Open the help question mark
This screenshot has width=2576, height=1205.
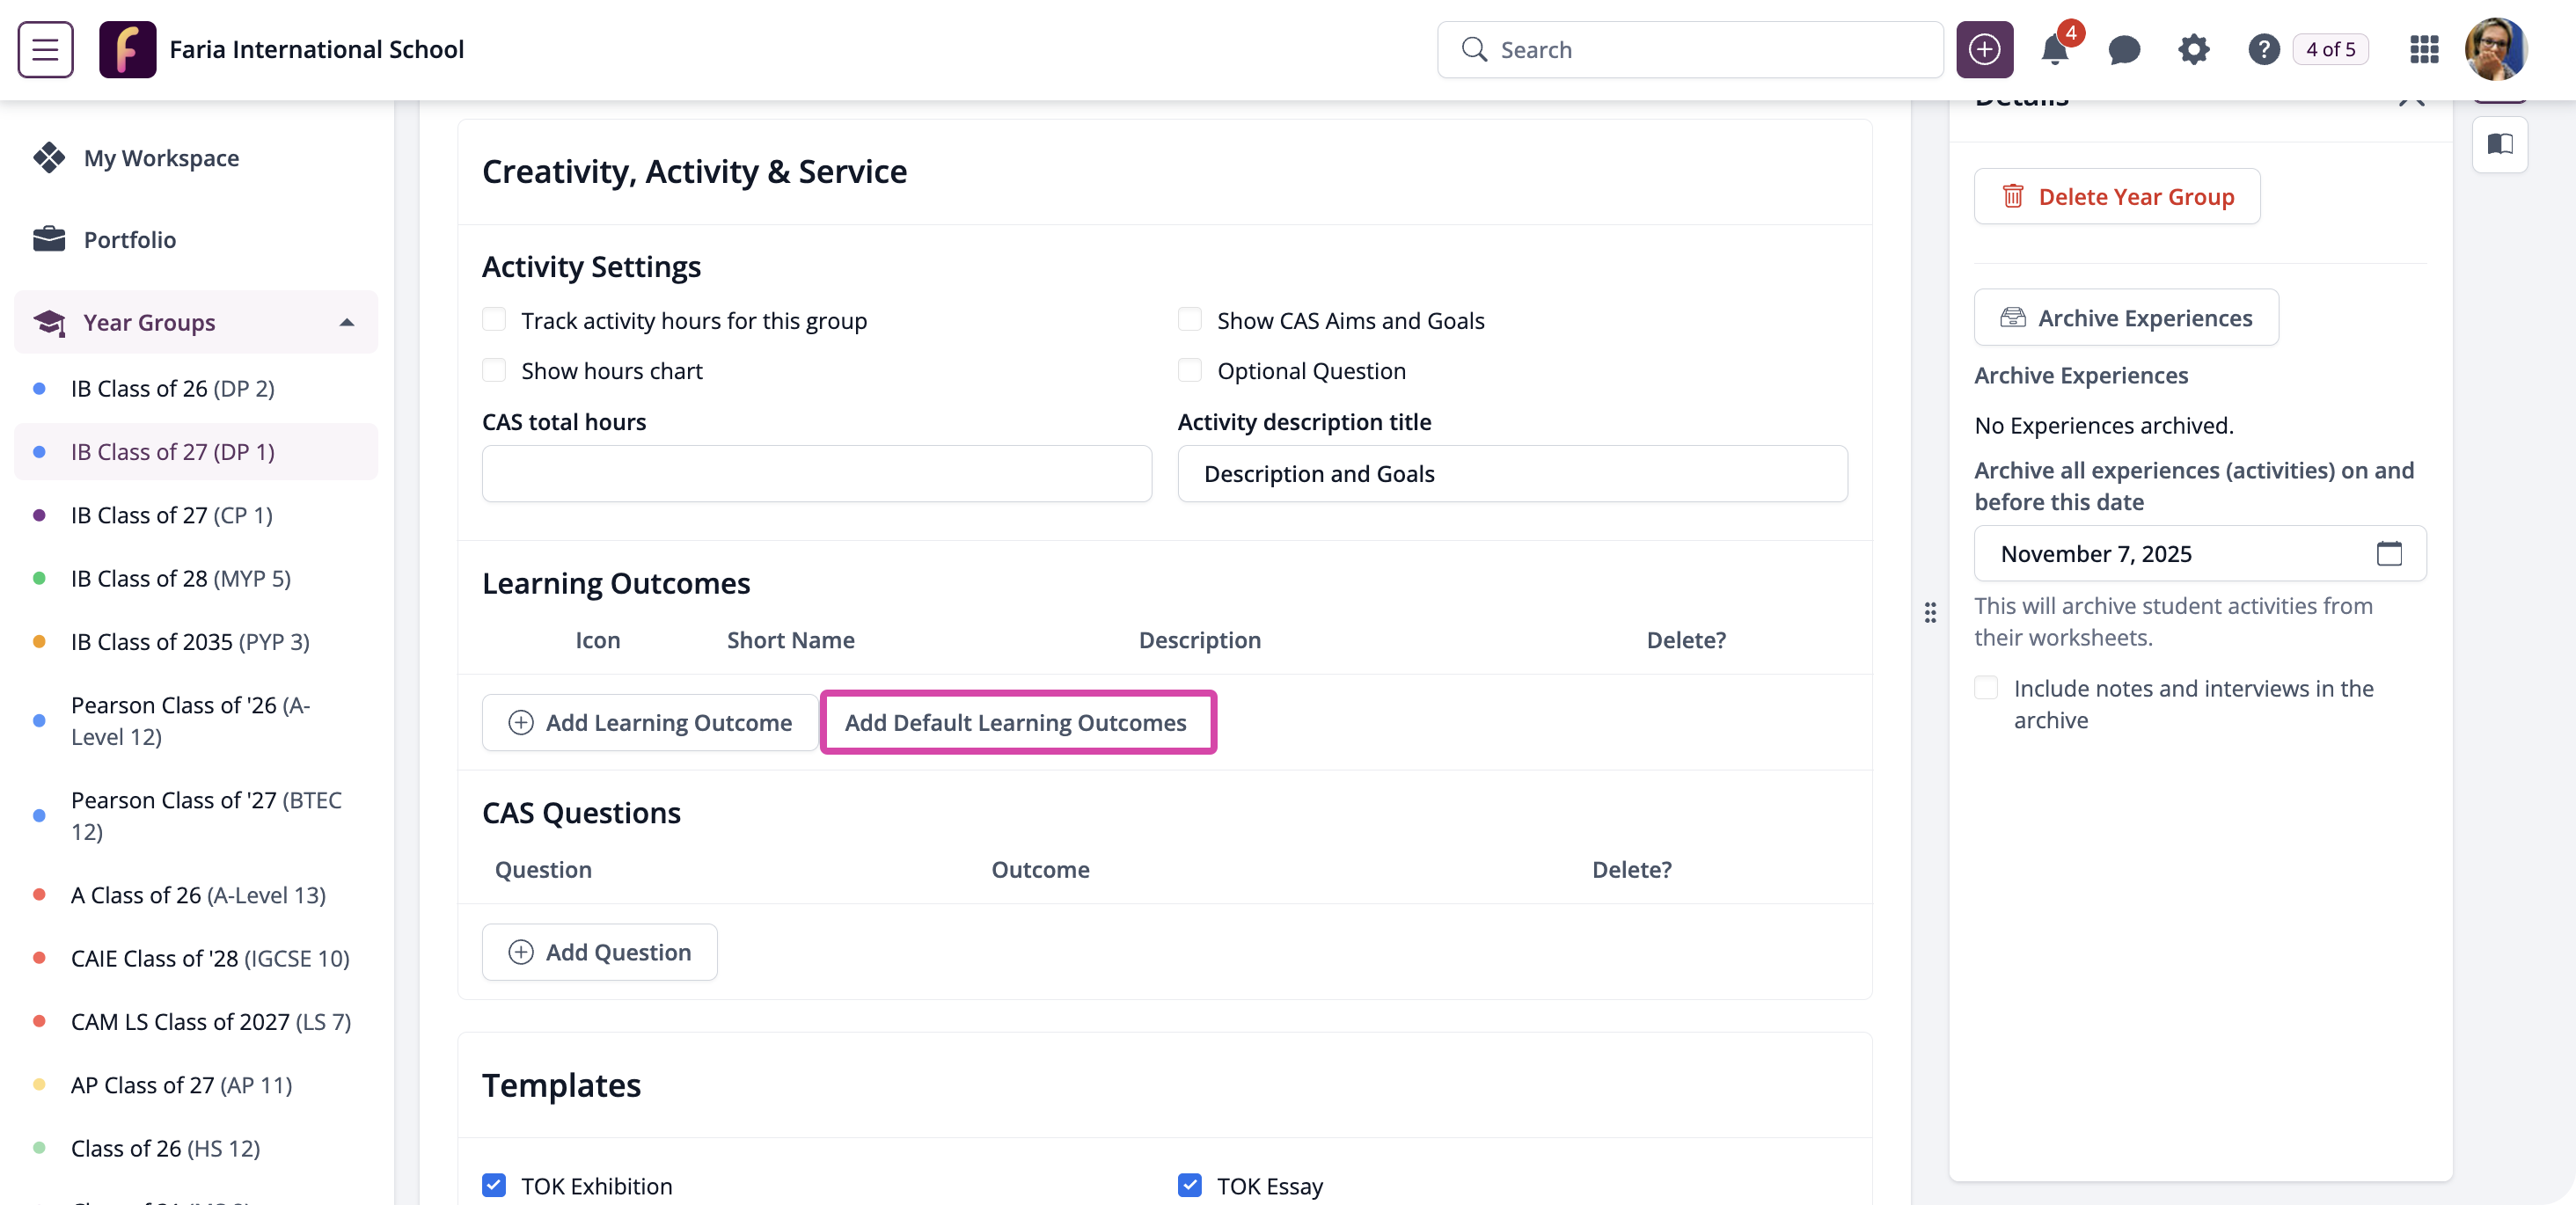point(2263,49)
